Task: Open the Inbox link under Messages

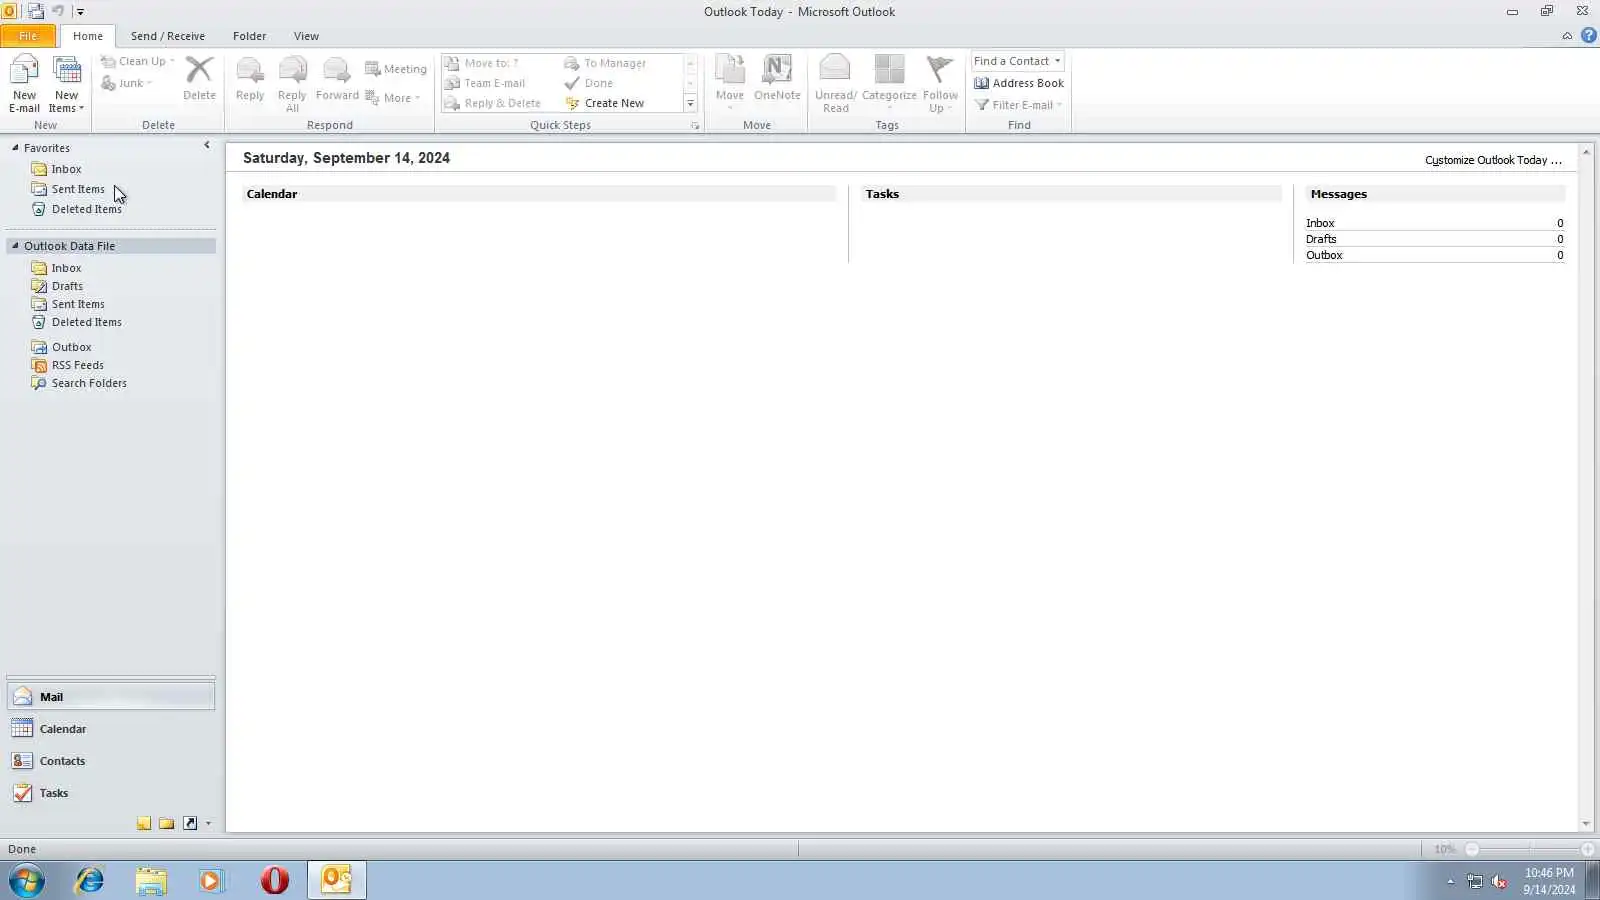Action: [1320, 223]
